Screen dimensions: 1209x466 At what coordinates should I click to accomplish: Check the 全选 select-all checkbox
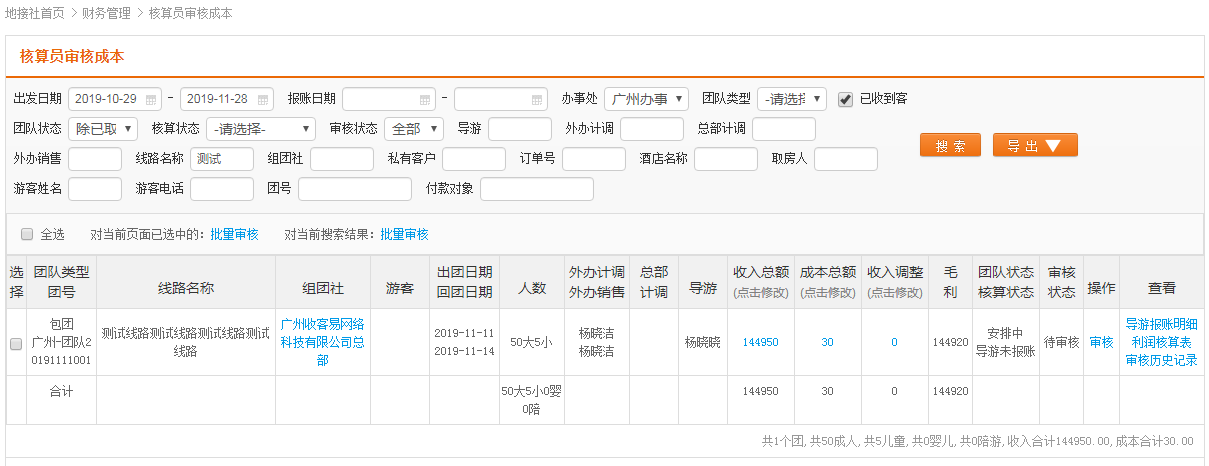(x=27, y=234)
